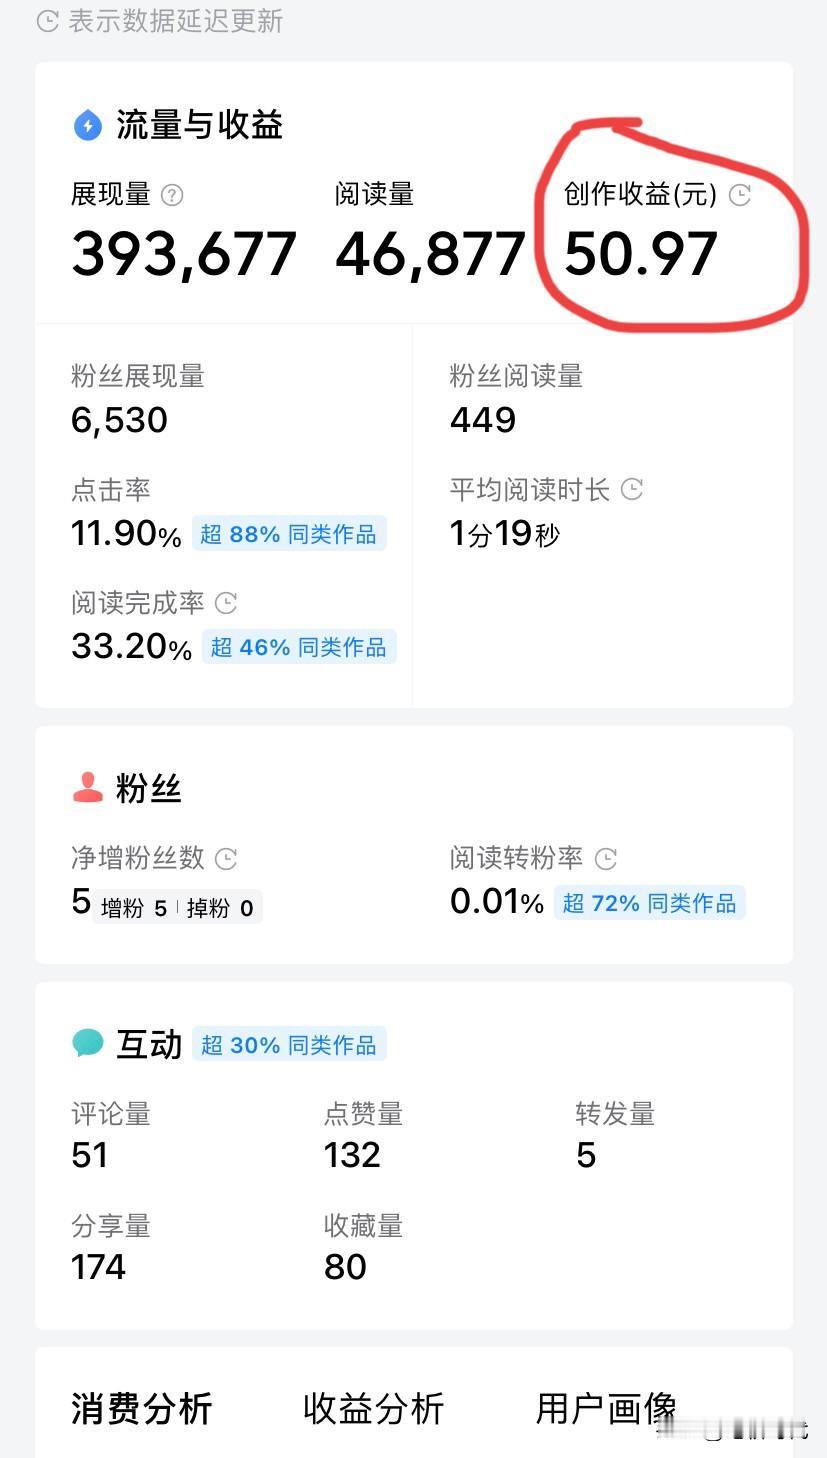Tap the blue lightning 流量与收益 icon

click(x=88, y=126)
